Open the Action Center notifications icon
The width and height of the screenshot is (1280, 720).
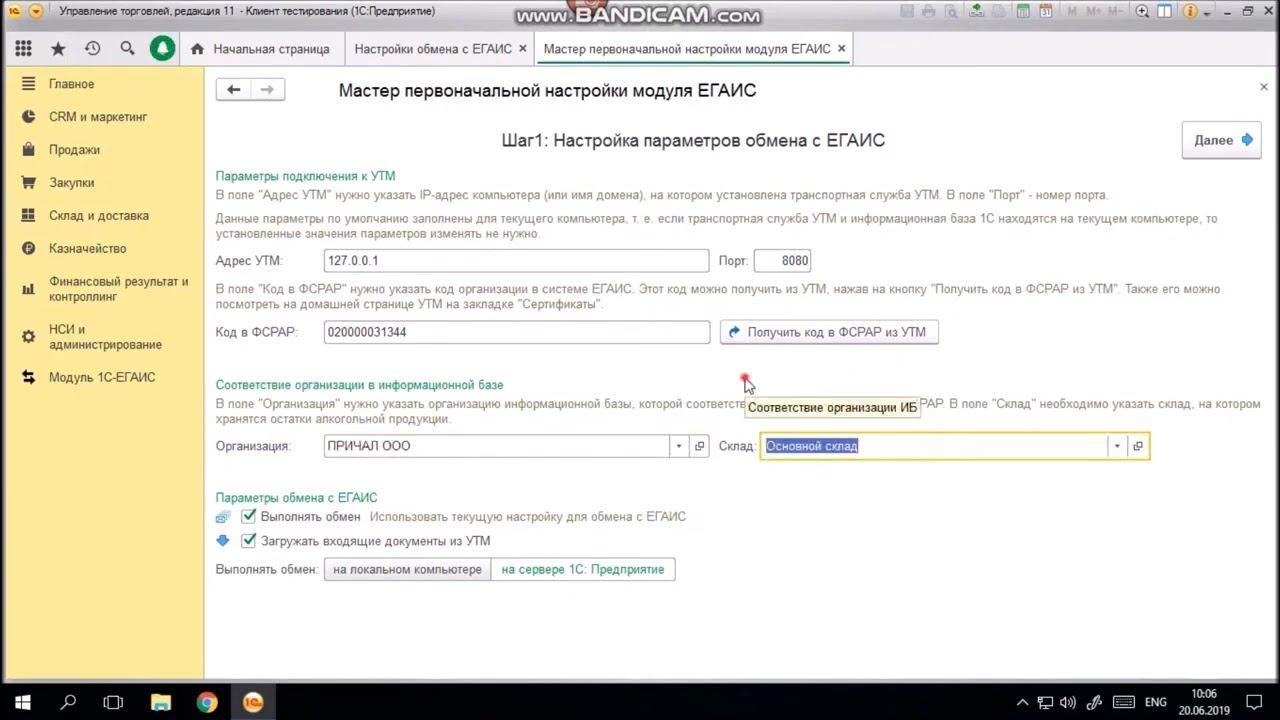pyautogui.click(x=1255, y=702)
